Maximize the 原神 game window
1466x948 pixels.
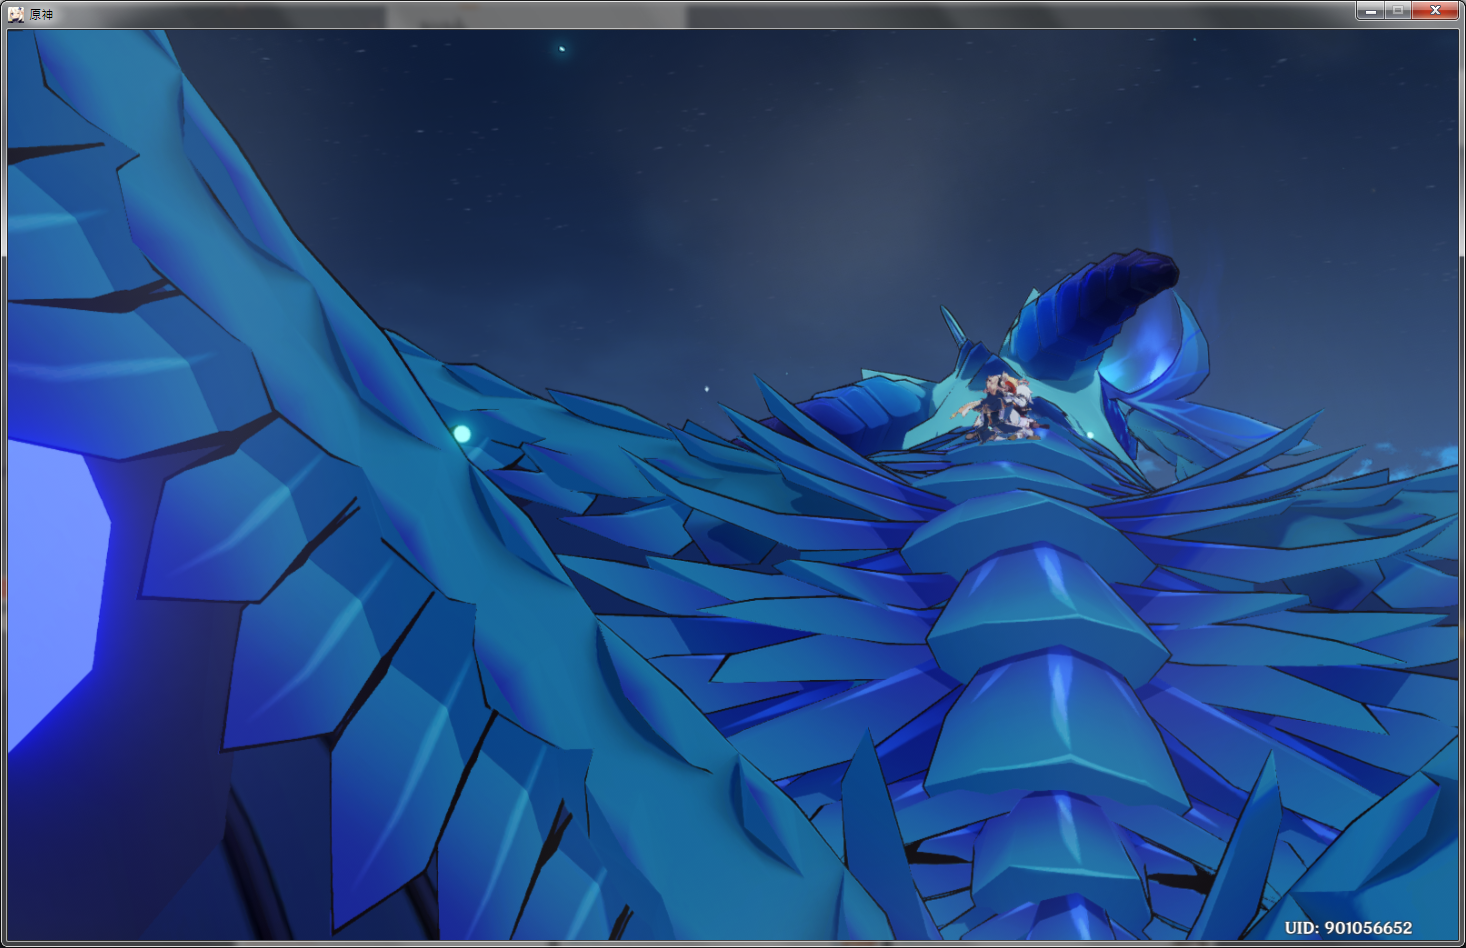point(1398,10)
